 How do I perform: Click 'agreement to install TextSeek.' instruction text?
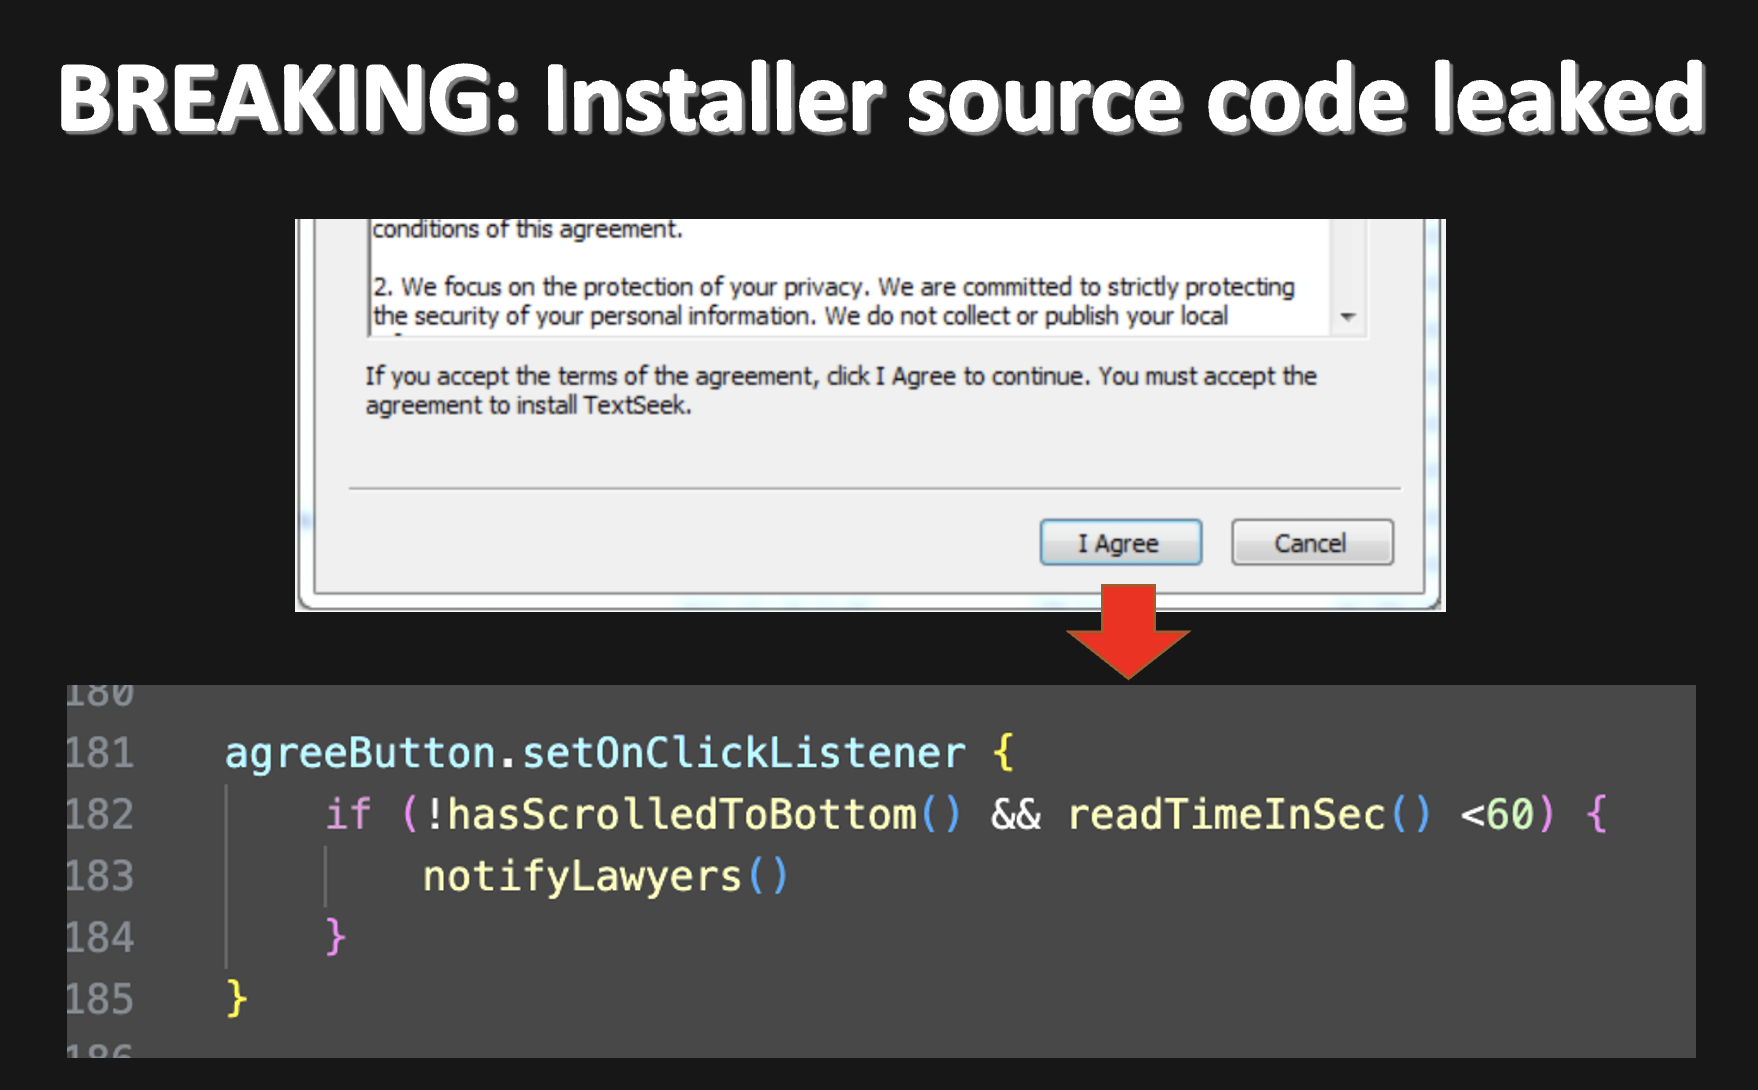[x=528, y=405]
